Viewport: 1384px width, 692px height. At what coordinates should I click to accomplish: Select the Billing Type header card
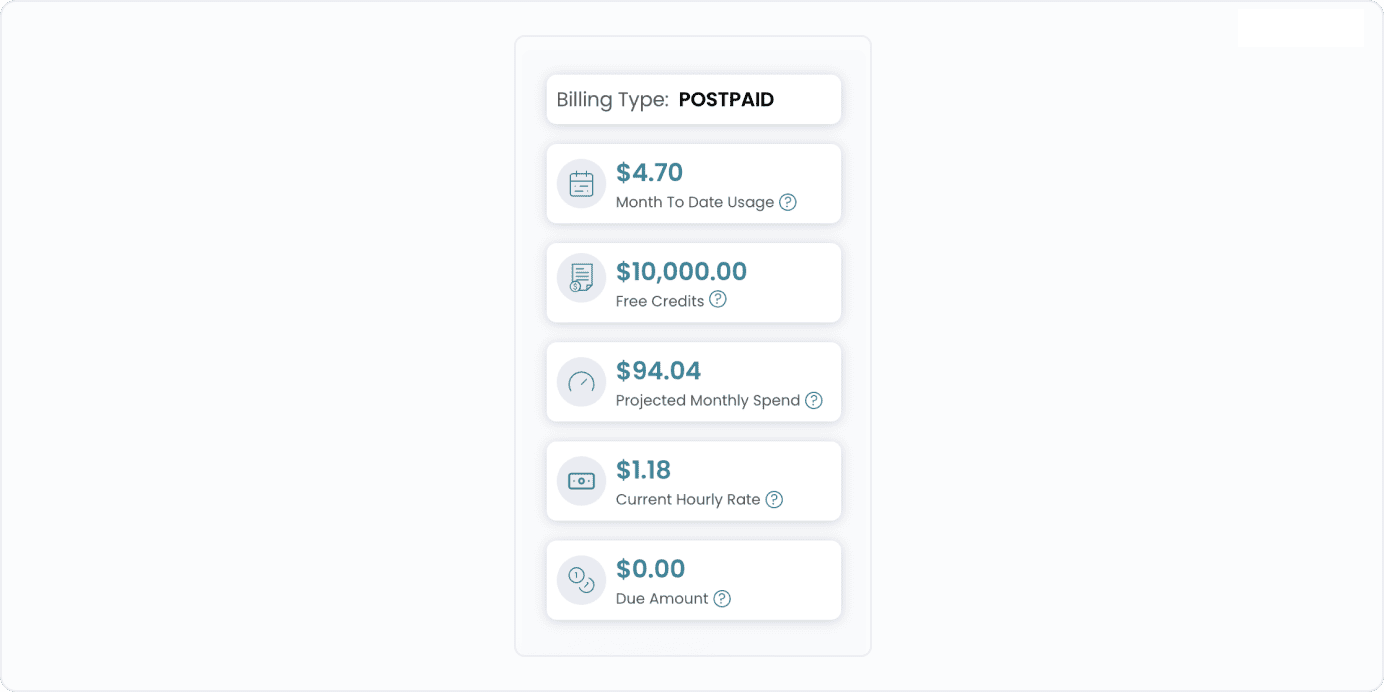coord(693,99)
